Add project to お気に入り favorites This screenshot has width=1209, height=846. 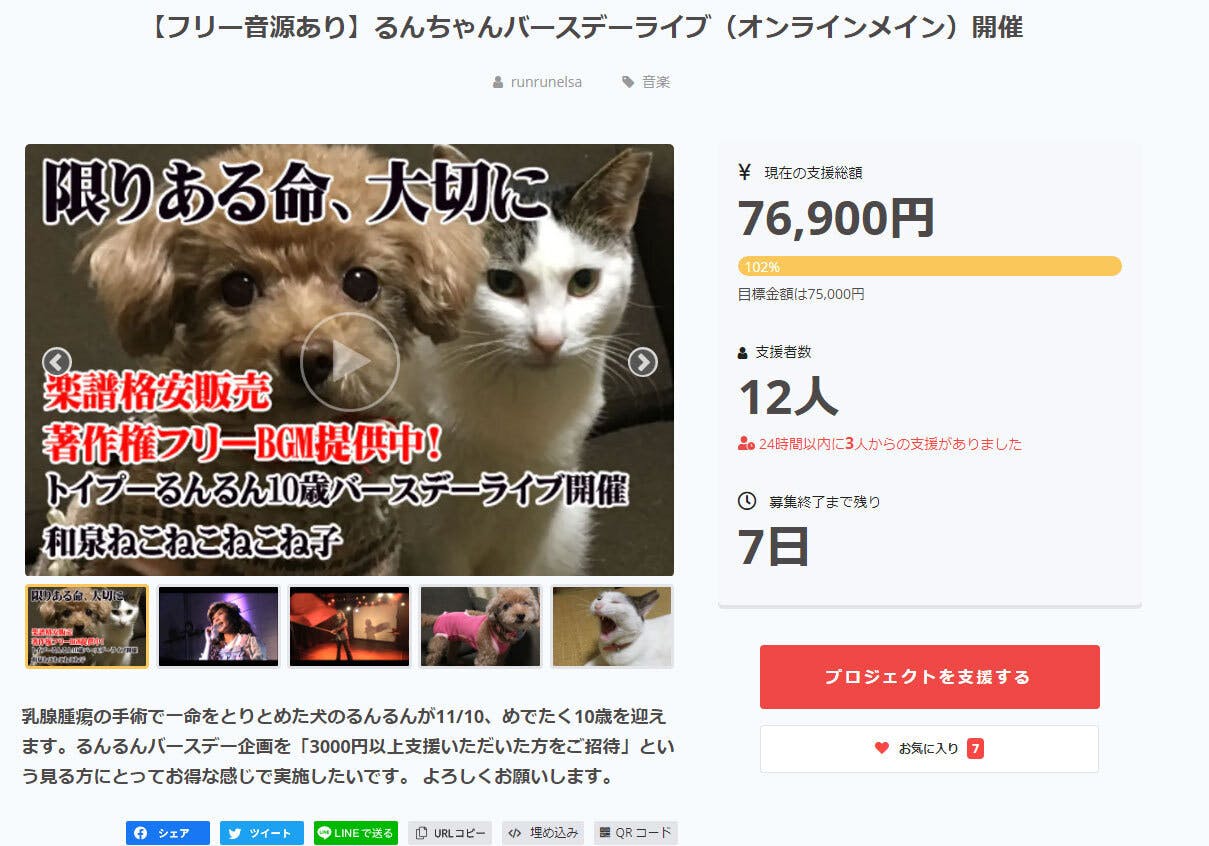tap(929, 748)
